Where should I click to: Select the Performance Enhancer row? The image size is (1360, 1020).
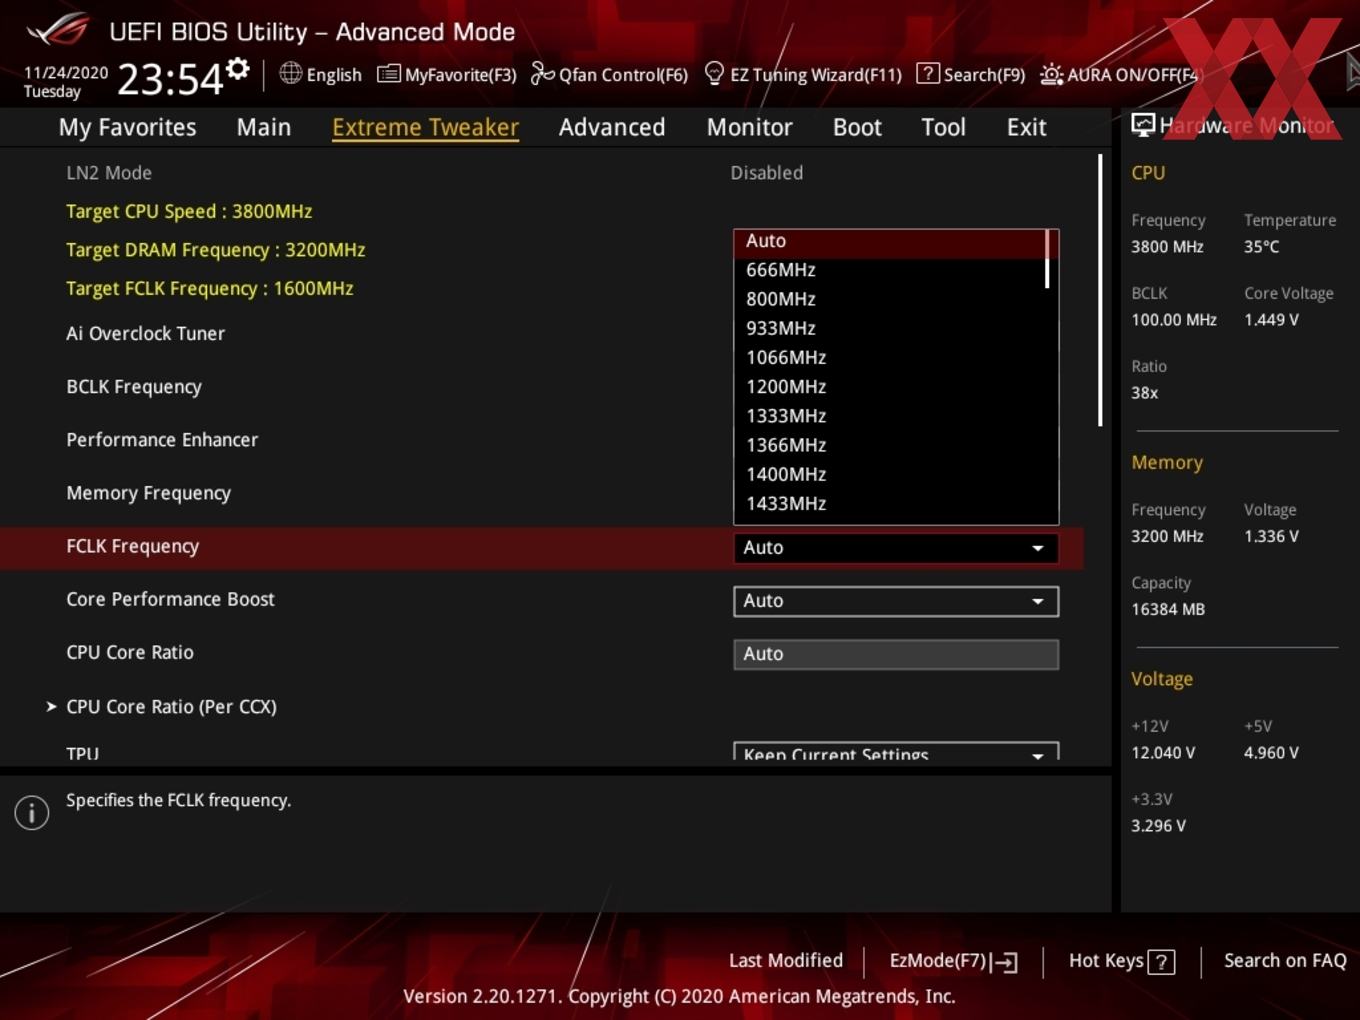[162, 440]
